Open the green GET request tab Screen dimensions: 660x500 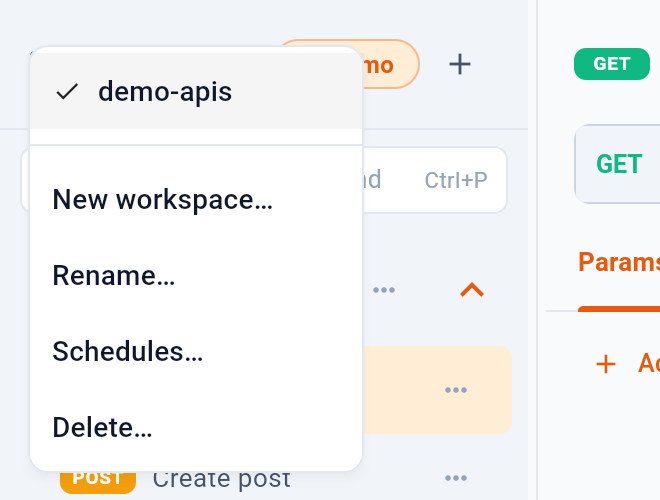[612, 64]
